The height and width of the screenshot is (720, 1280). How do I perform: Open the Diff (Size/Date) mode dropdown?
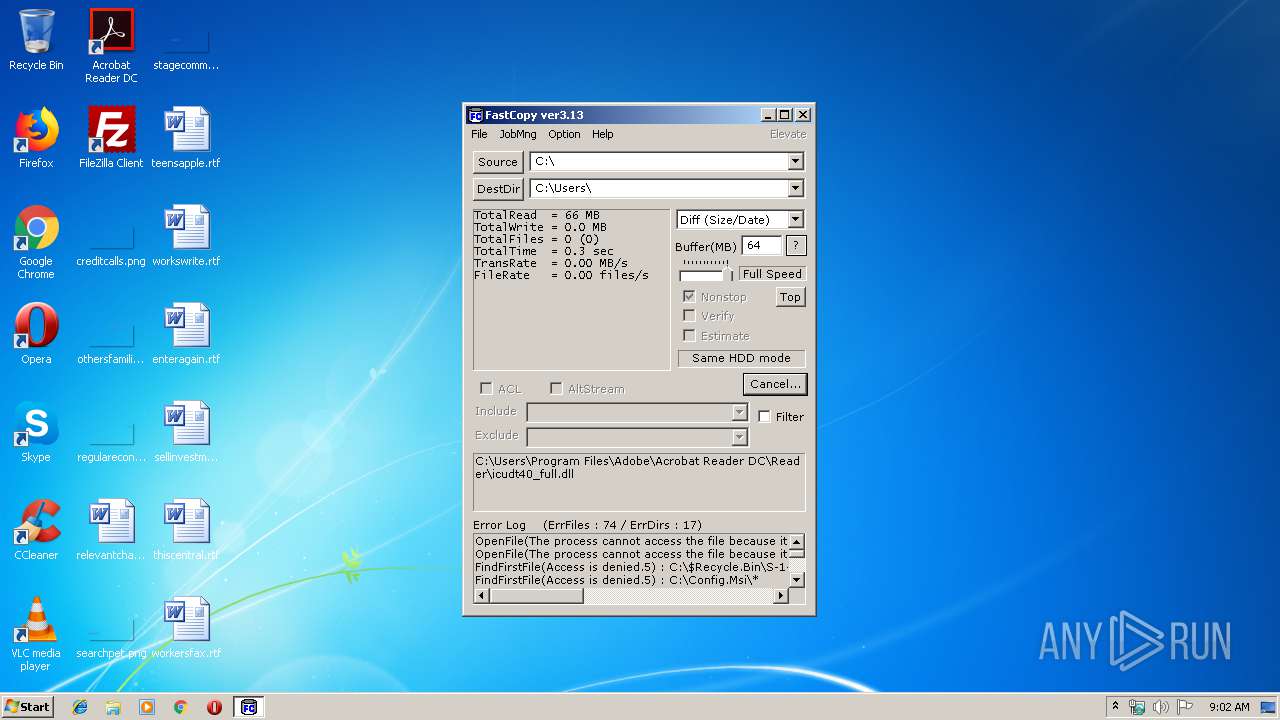[795, 219]
